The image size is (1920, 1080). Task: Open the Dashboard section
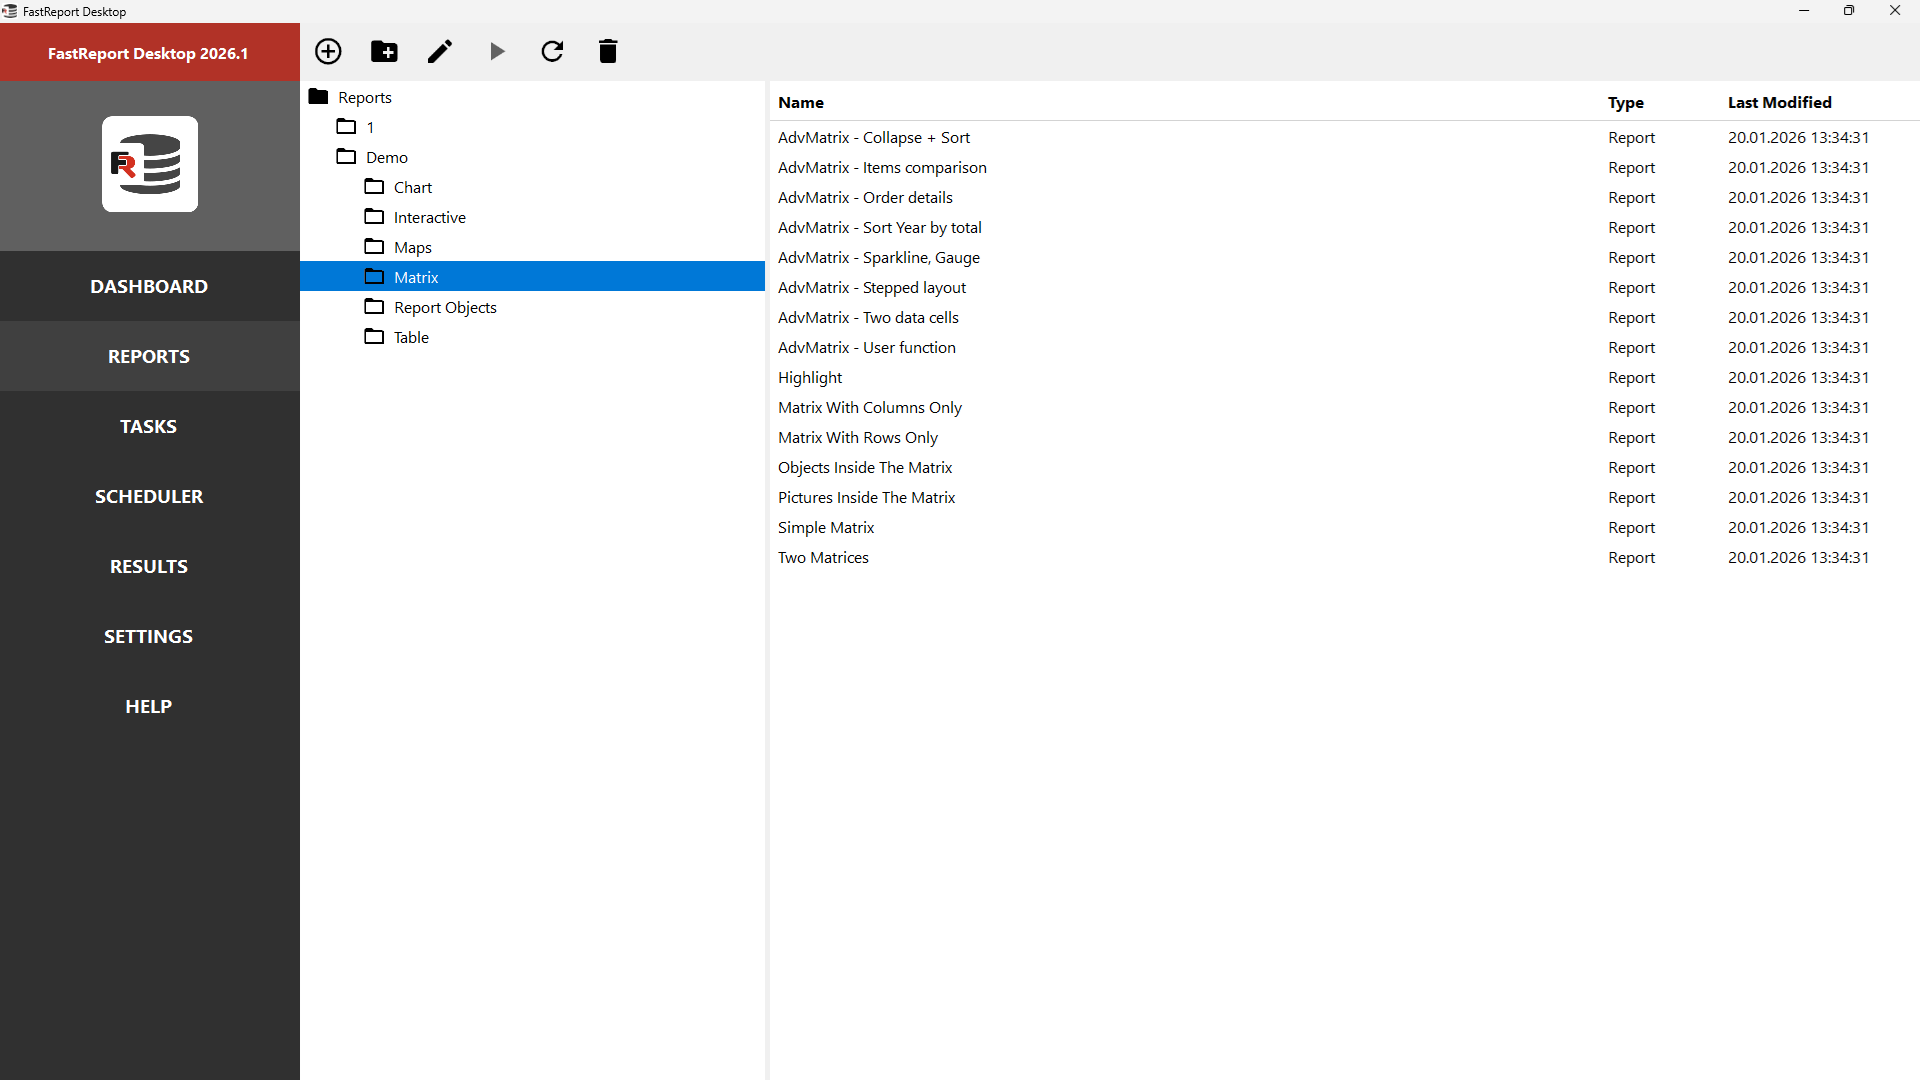point(149,286)
